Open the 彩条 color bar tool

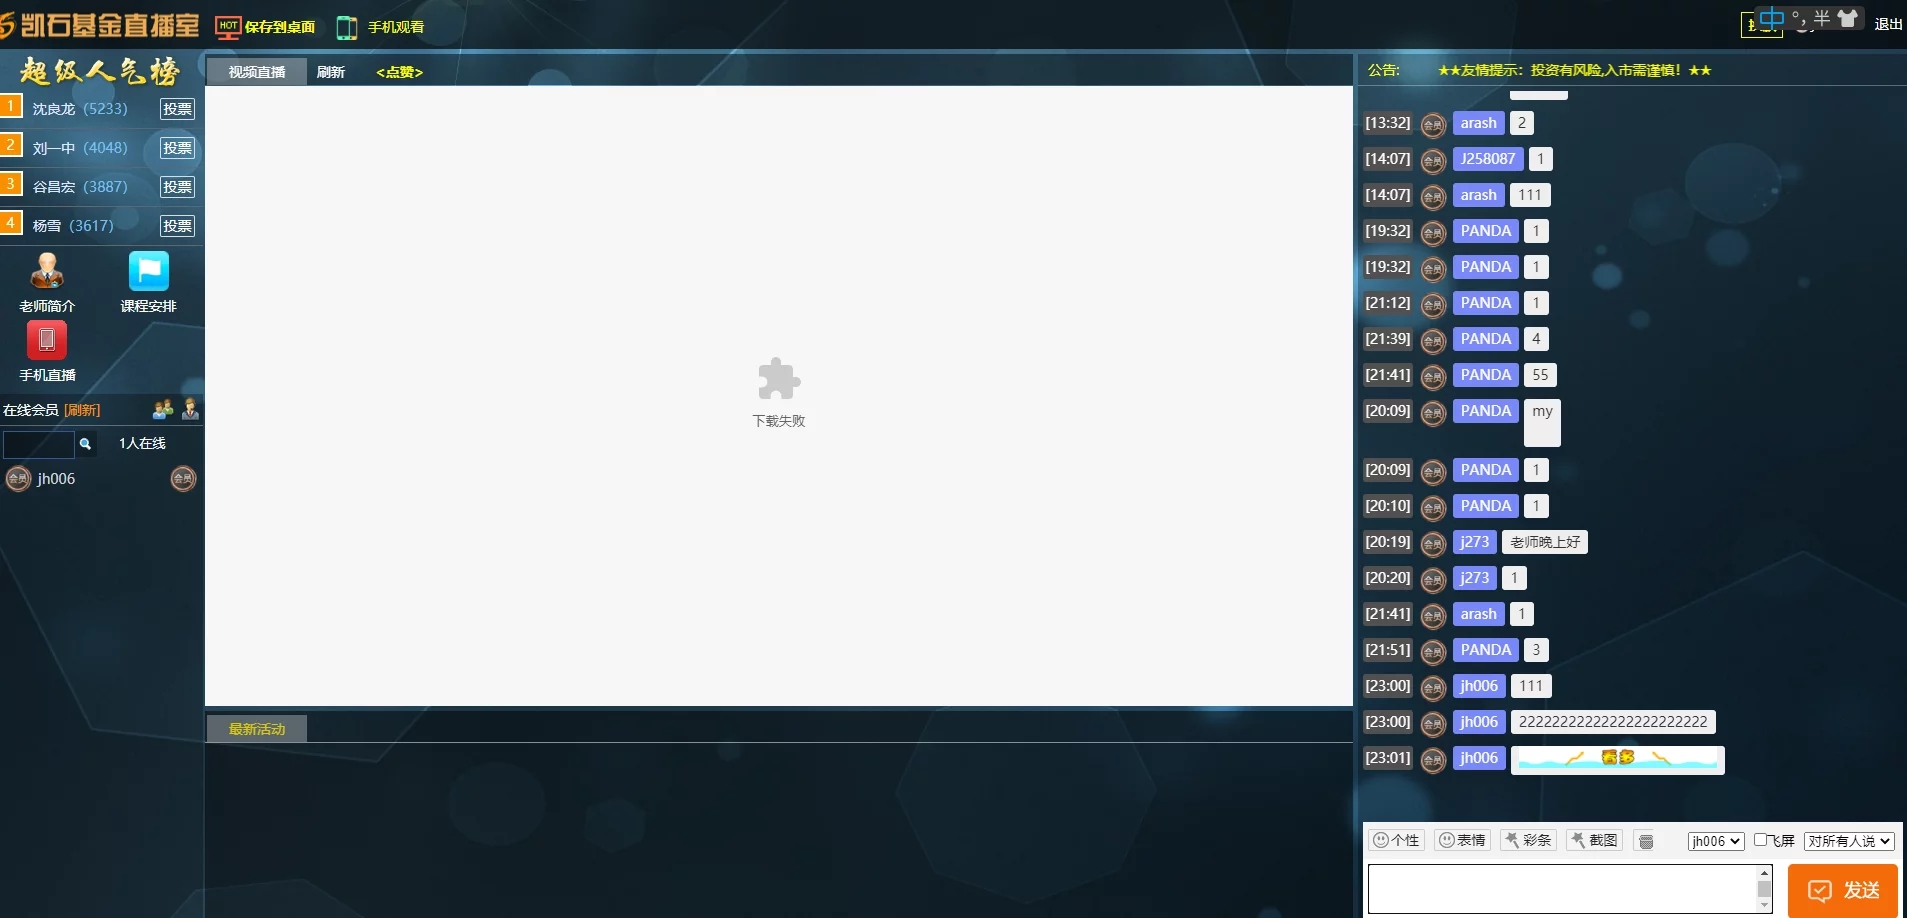(x=1528, y=840)
